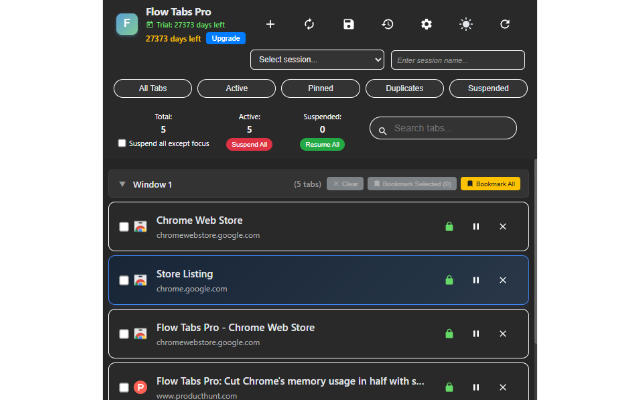Click the gray Clear button

pyautogui.click(x=345, y=184)
